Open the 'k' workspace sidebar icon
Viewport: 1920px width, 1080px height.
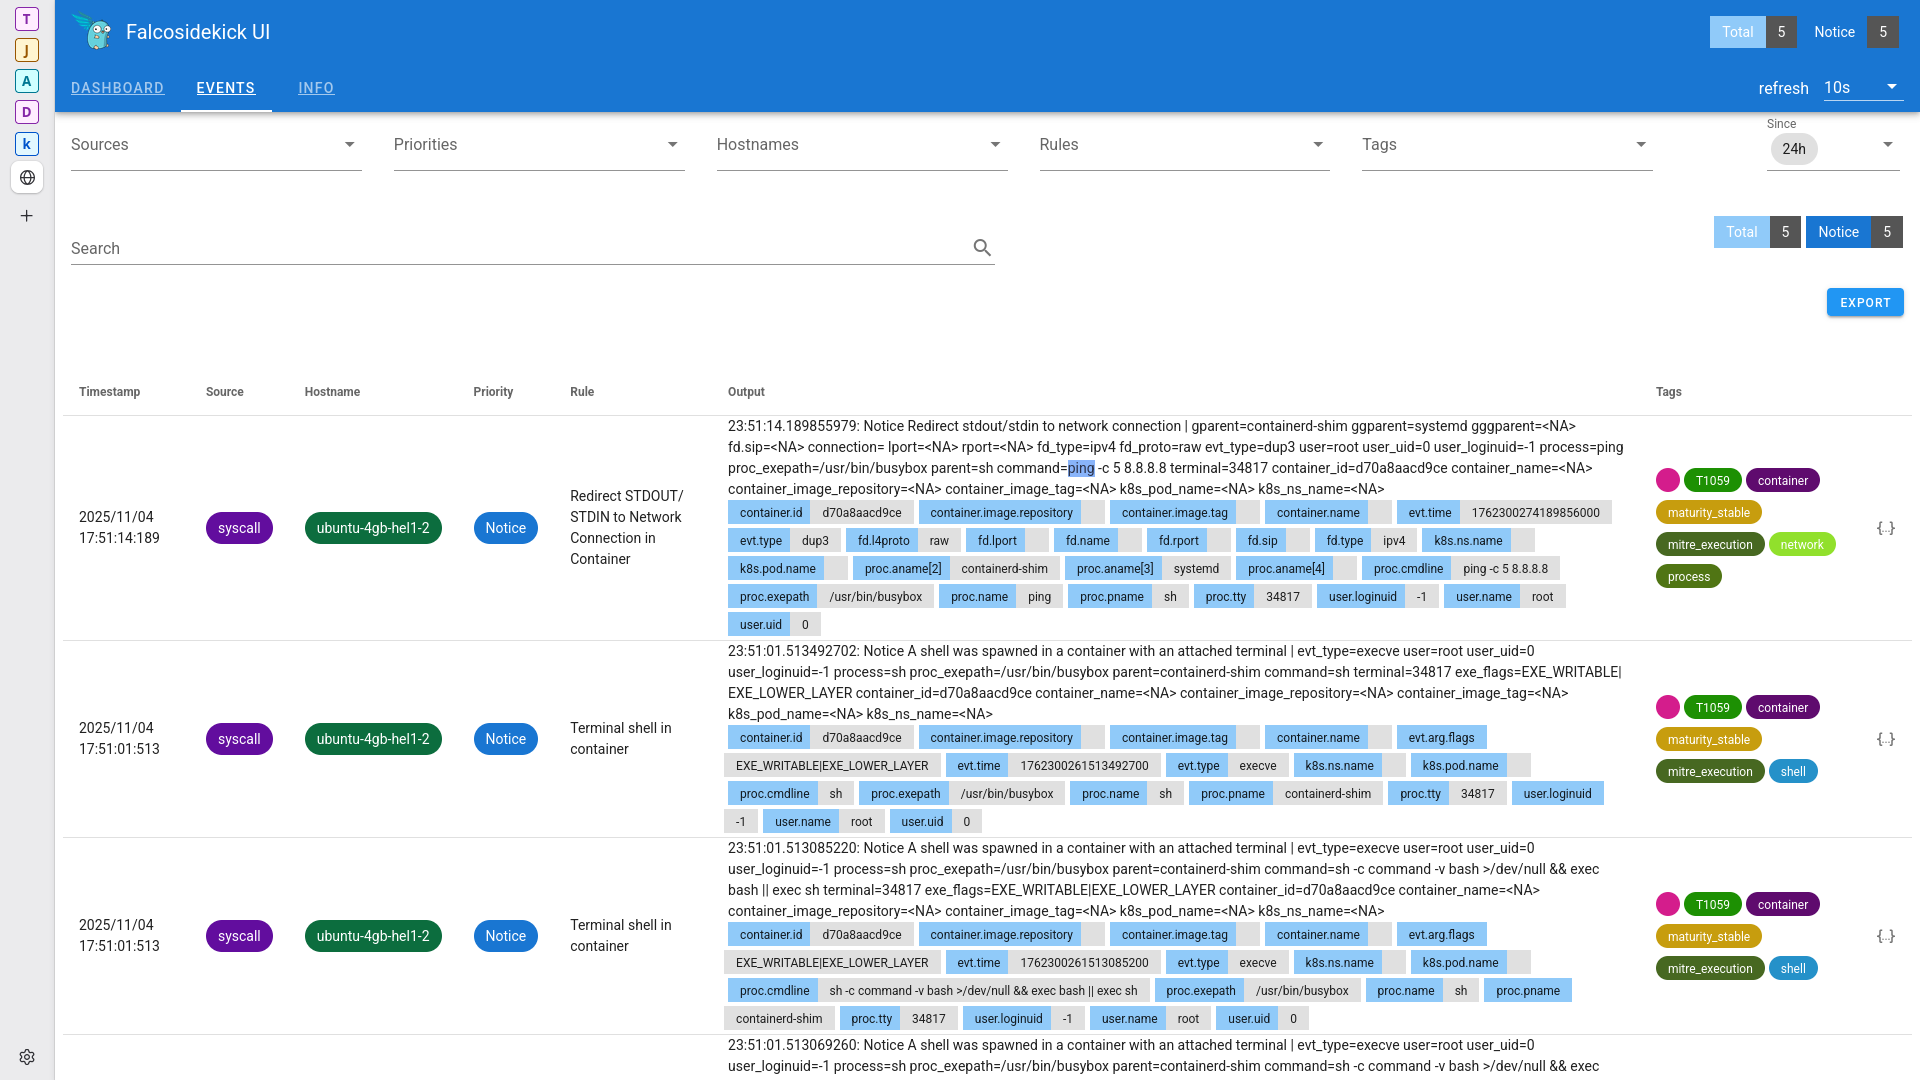point(27,144)
